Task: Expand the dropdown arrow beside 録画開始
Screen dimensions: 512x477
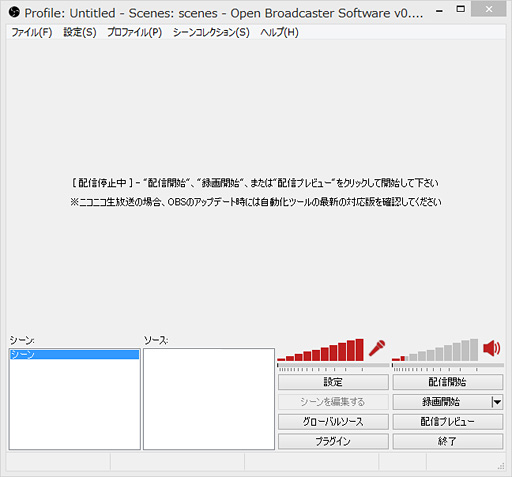Action: (x=497, y=402)
